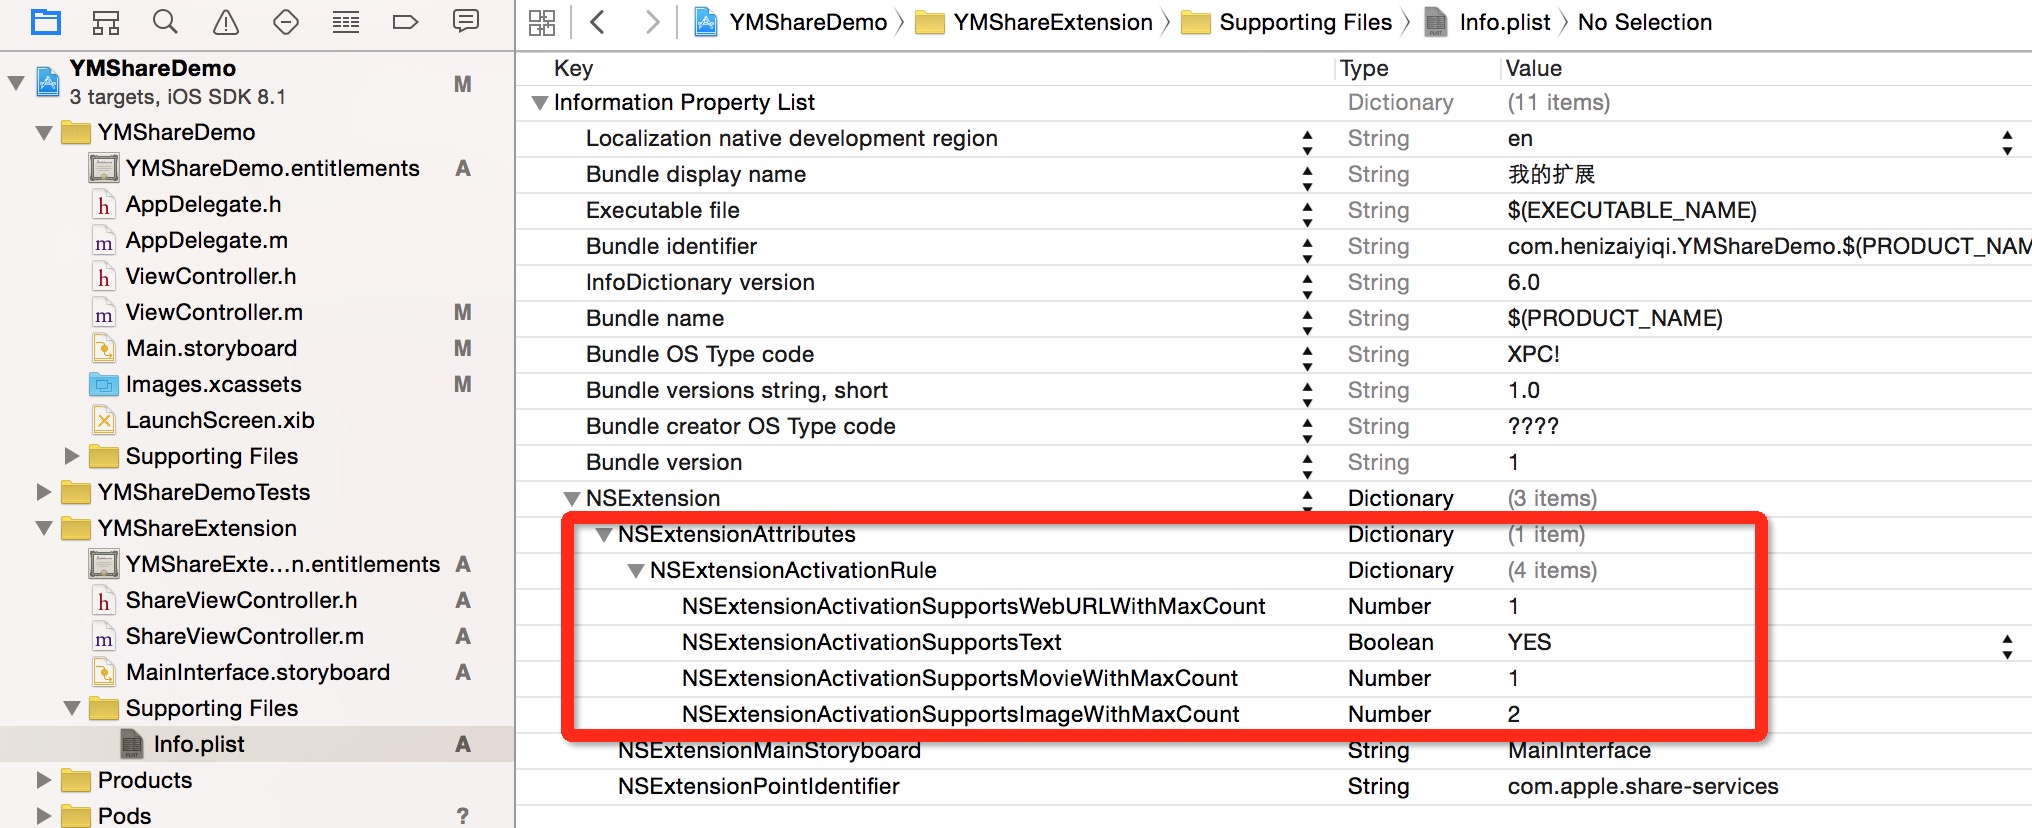
Task: Click the YMShareDemo breadcrumb in jump bar
Action: [790, 22]
